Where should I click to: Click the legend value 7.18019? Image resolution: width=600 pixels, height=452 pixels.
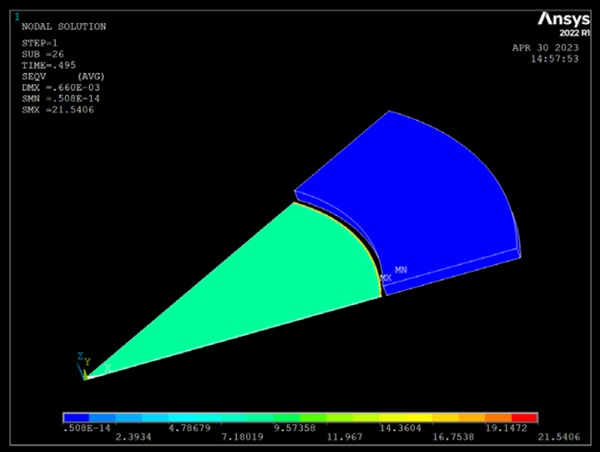coord(242,437)
